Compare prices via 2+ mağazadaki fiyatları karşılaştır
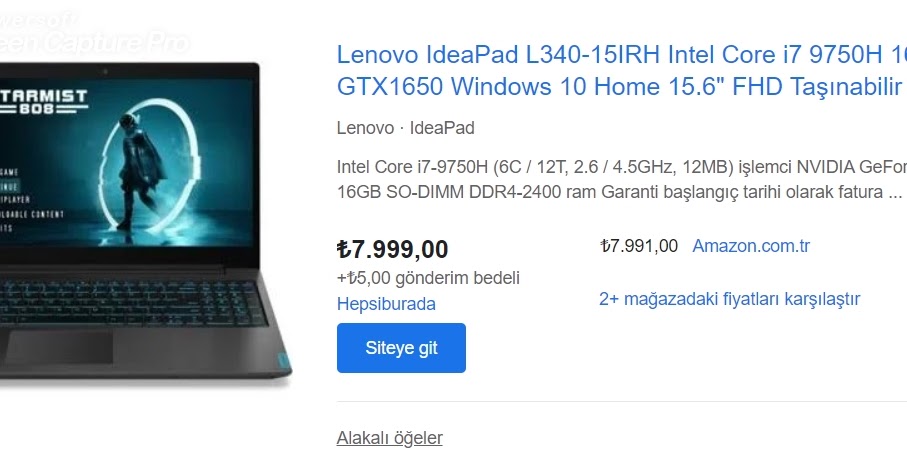The width and height of the screenshot is (907, 476). 729,299
